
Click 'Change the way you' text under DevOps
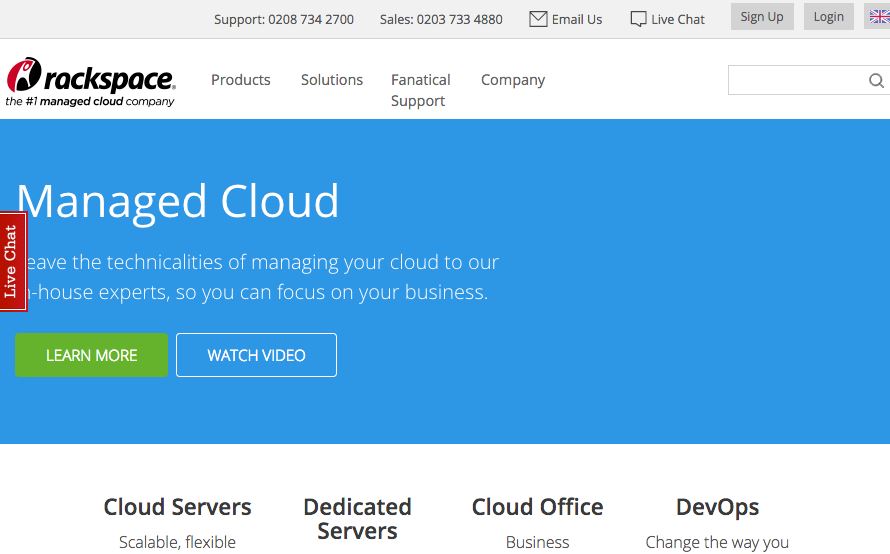[717, 542]
